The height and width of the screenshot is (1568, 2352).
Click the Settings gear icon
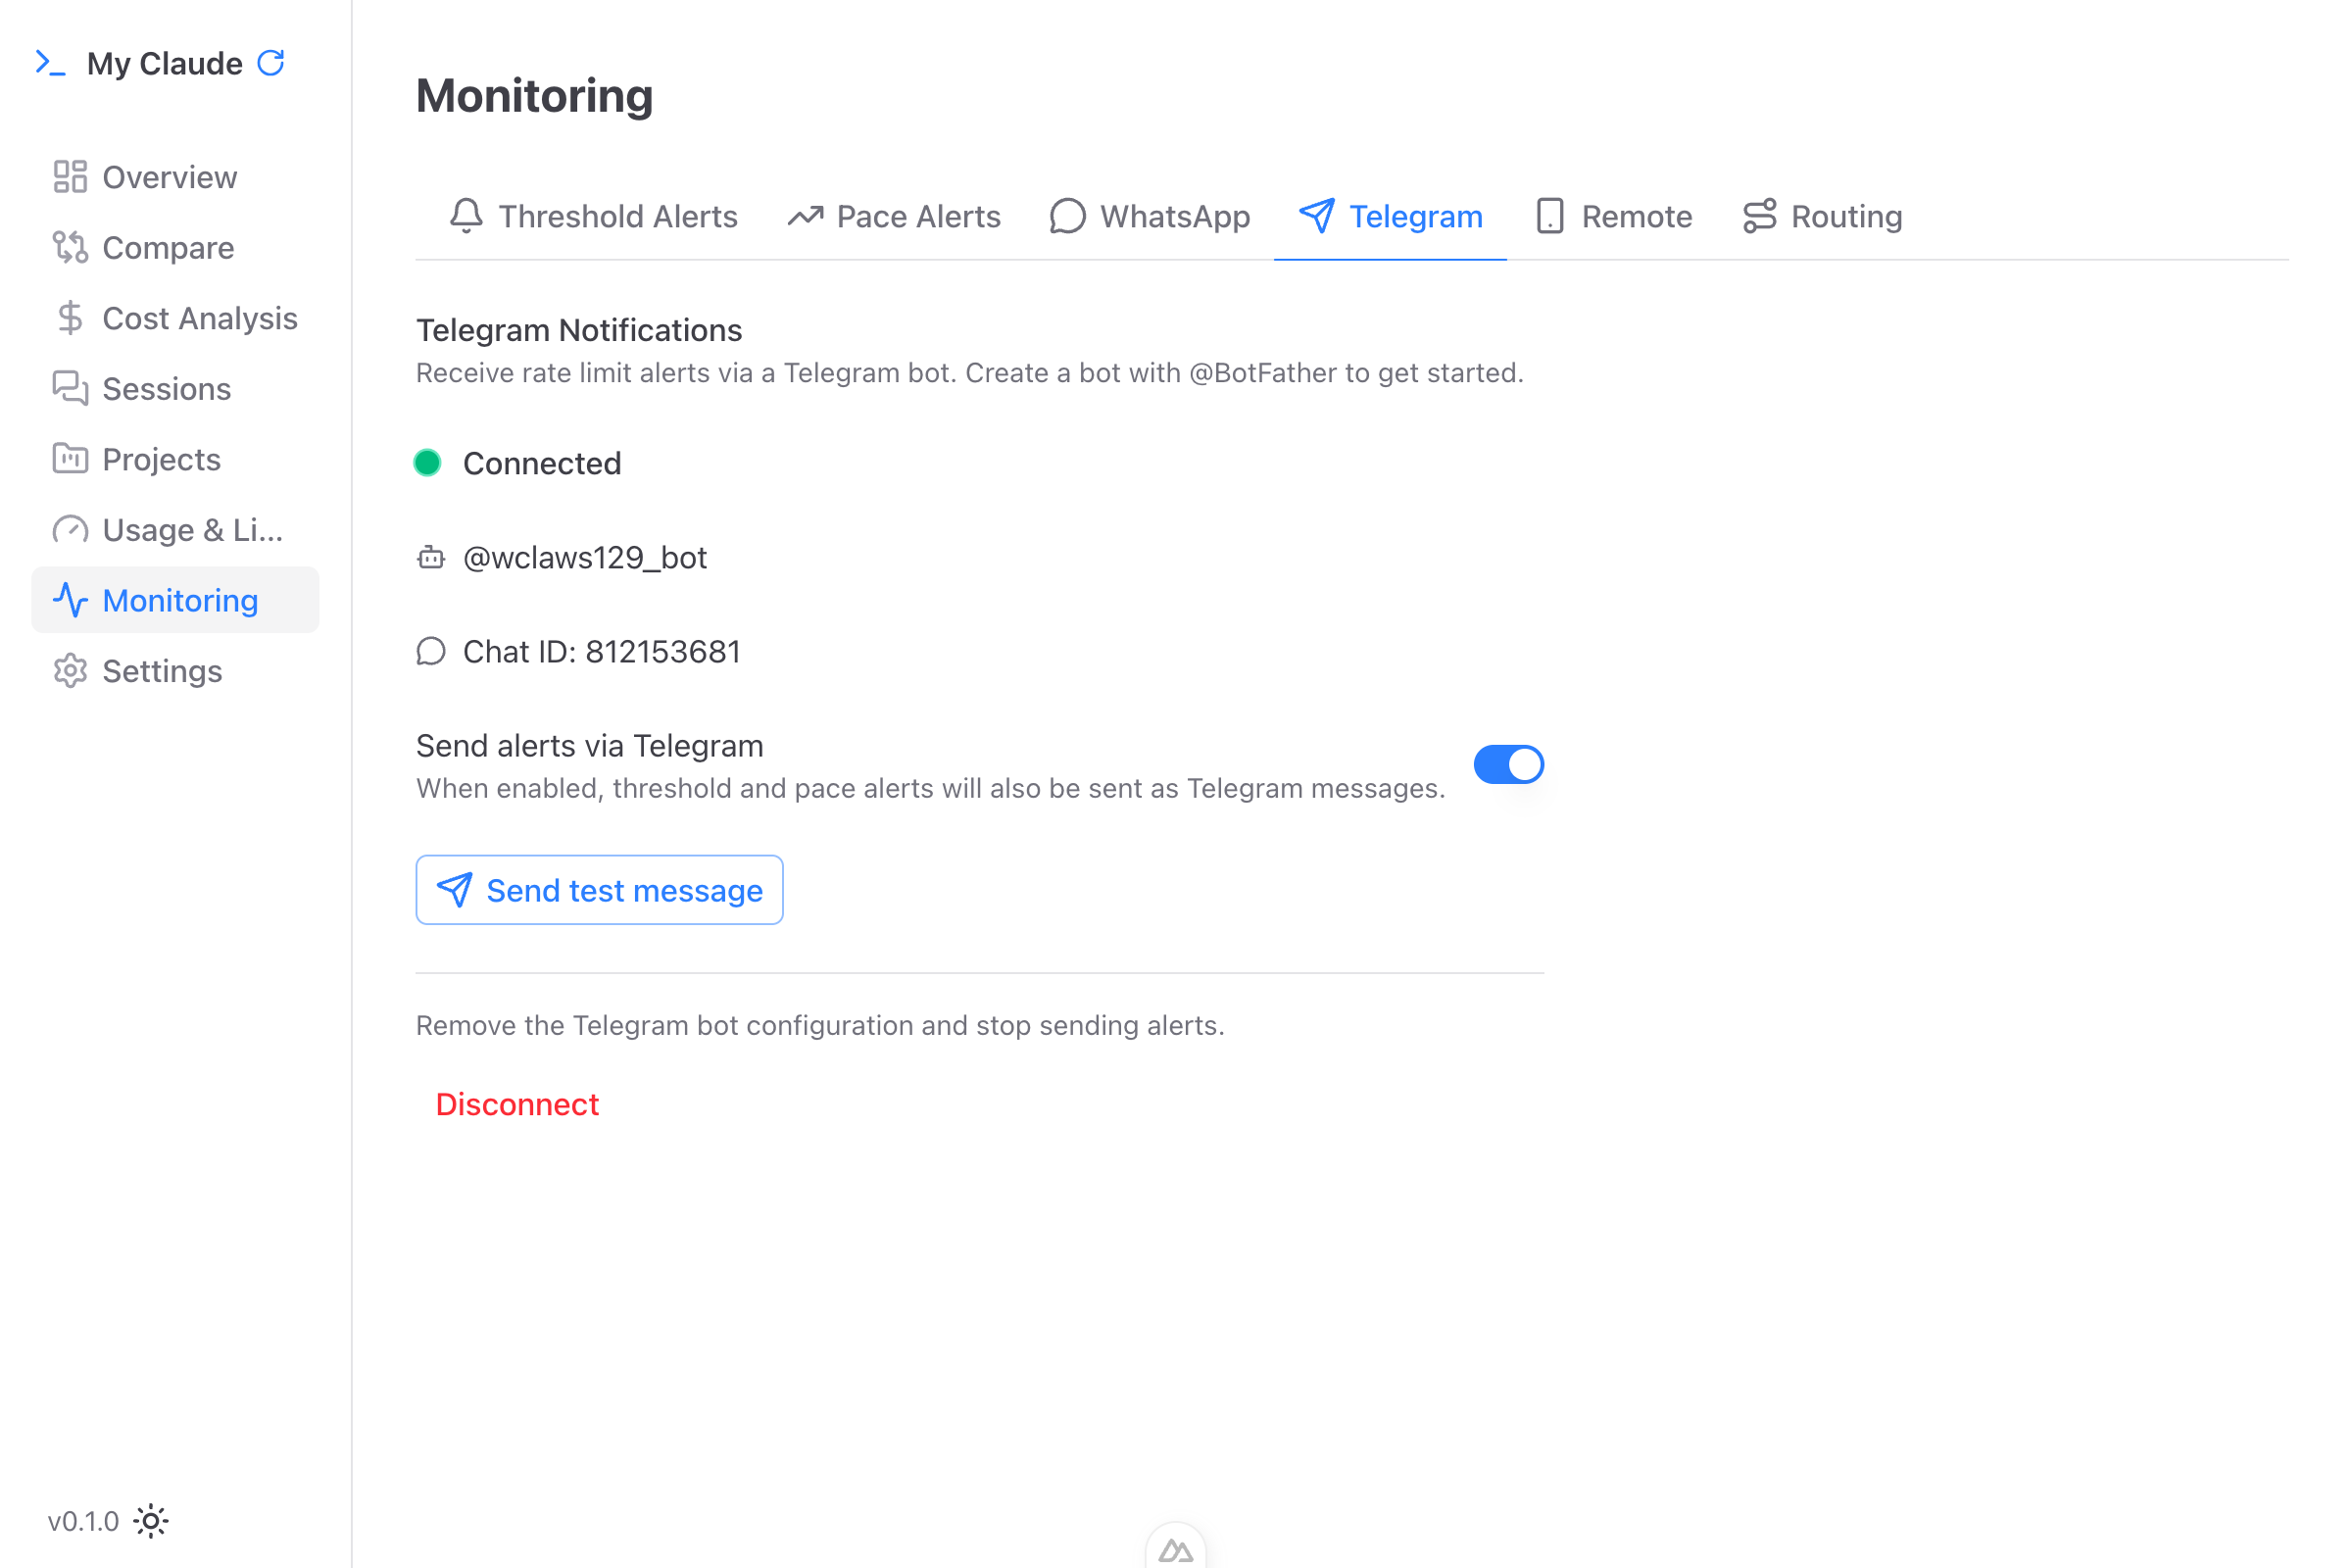tap(70, 670)
